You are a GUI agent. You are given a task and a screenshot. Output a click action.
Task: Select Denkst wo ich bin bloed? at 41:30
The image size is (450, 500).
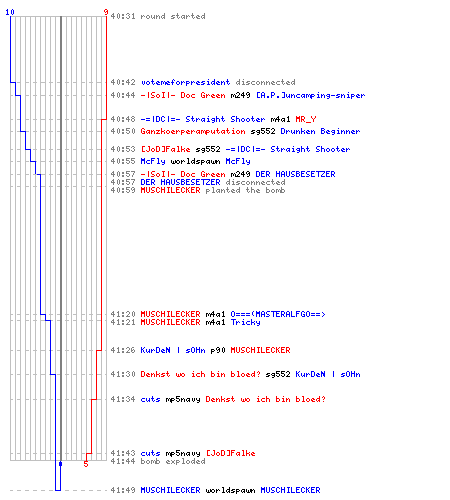200,374
